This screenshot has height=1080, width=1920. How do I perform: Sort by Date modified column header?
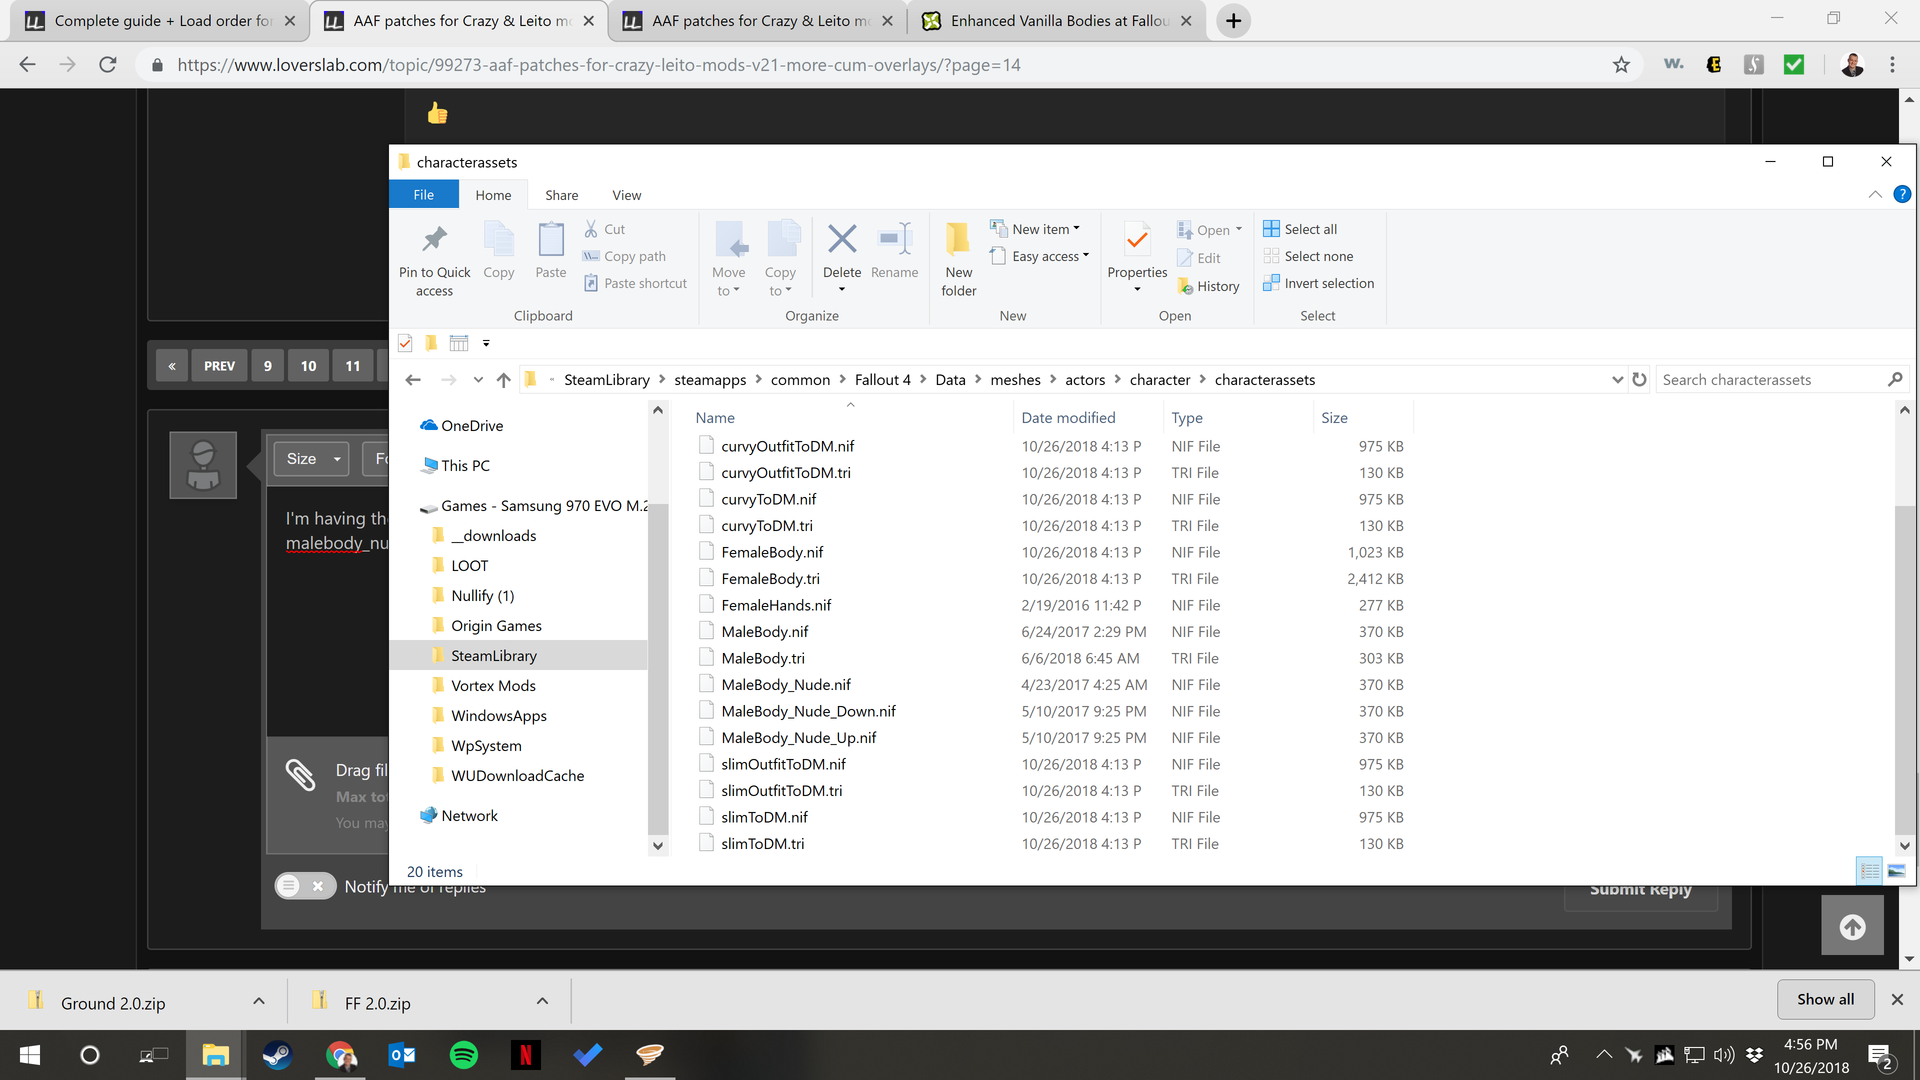coord(1068,418)
